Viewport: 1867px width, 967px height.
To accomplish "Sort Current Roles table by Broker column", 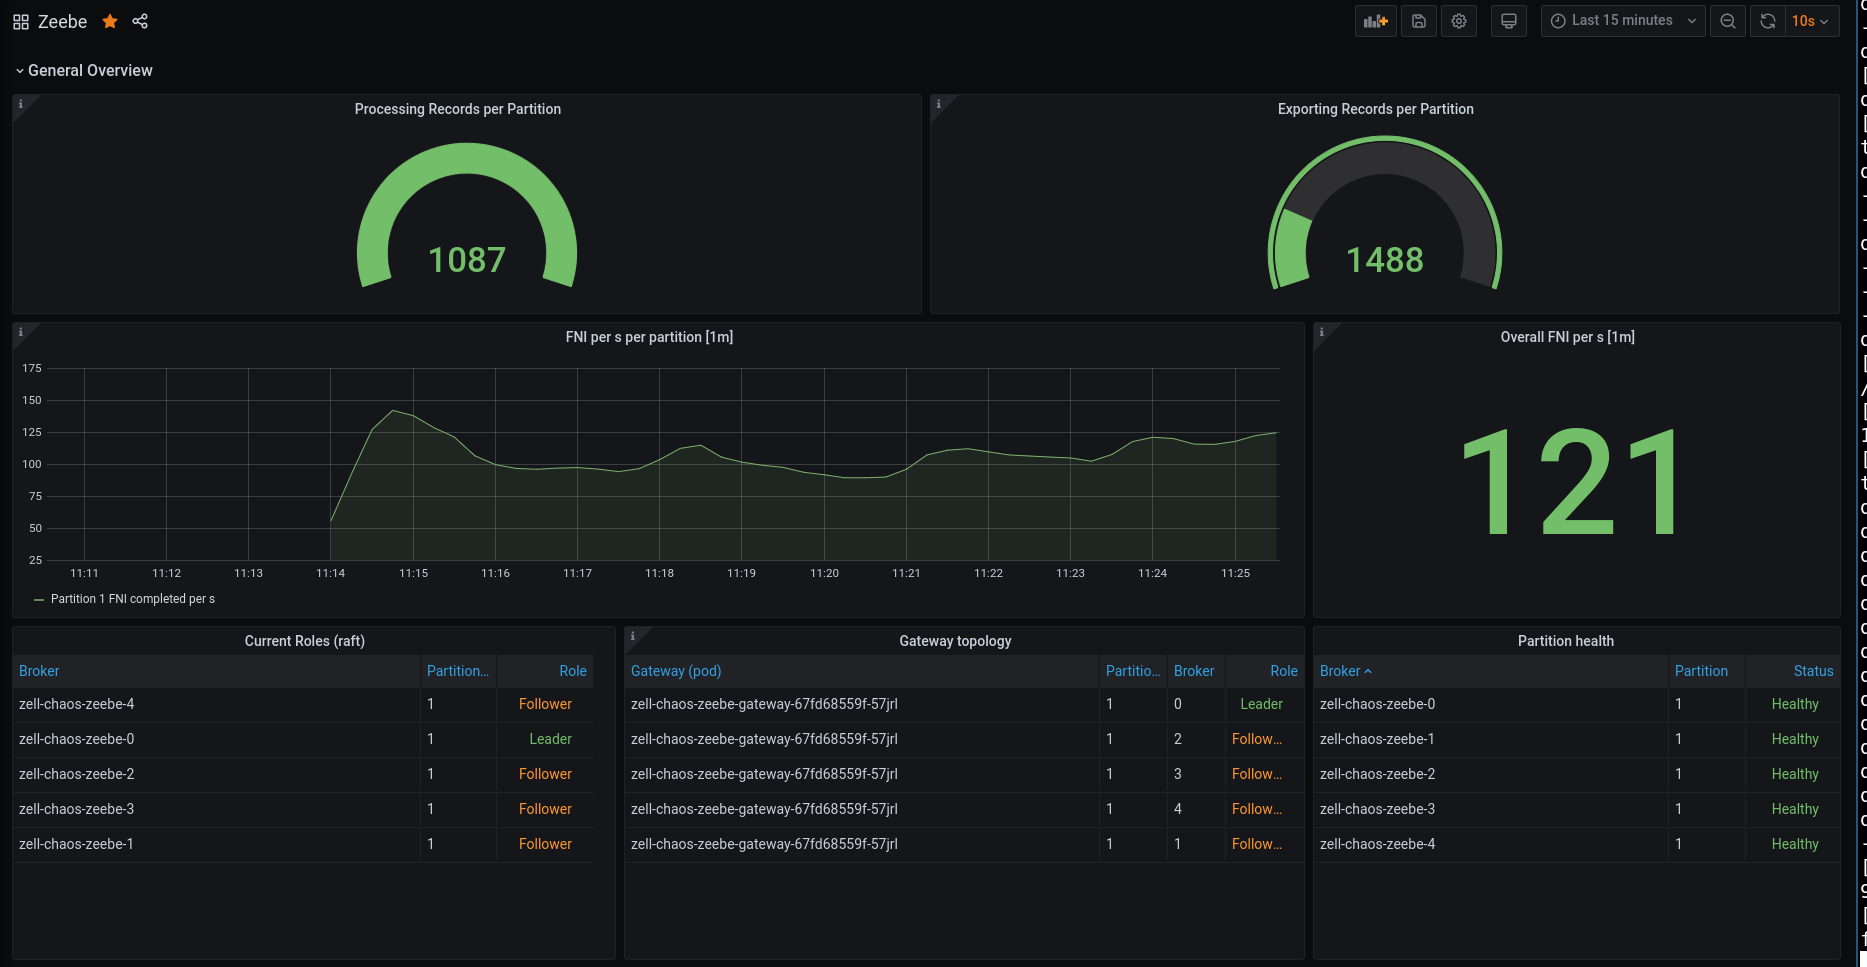I will pyautogui.click(x=39, y=671).
